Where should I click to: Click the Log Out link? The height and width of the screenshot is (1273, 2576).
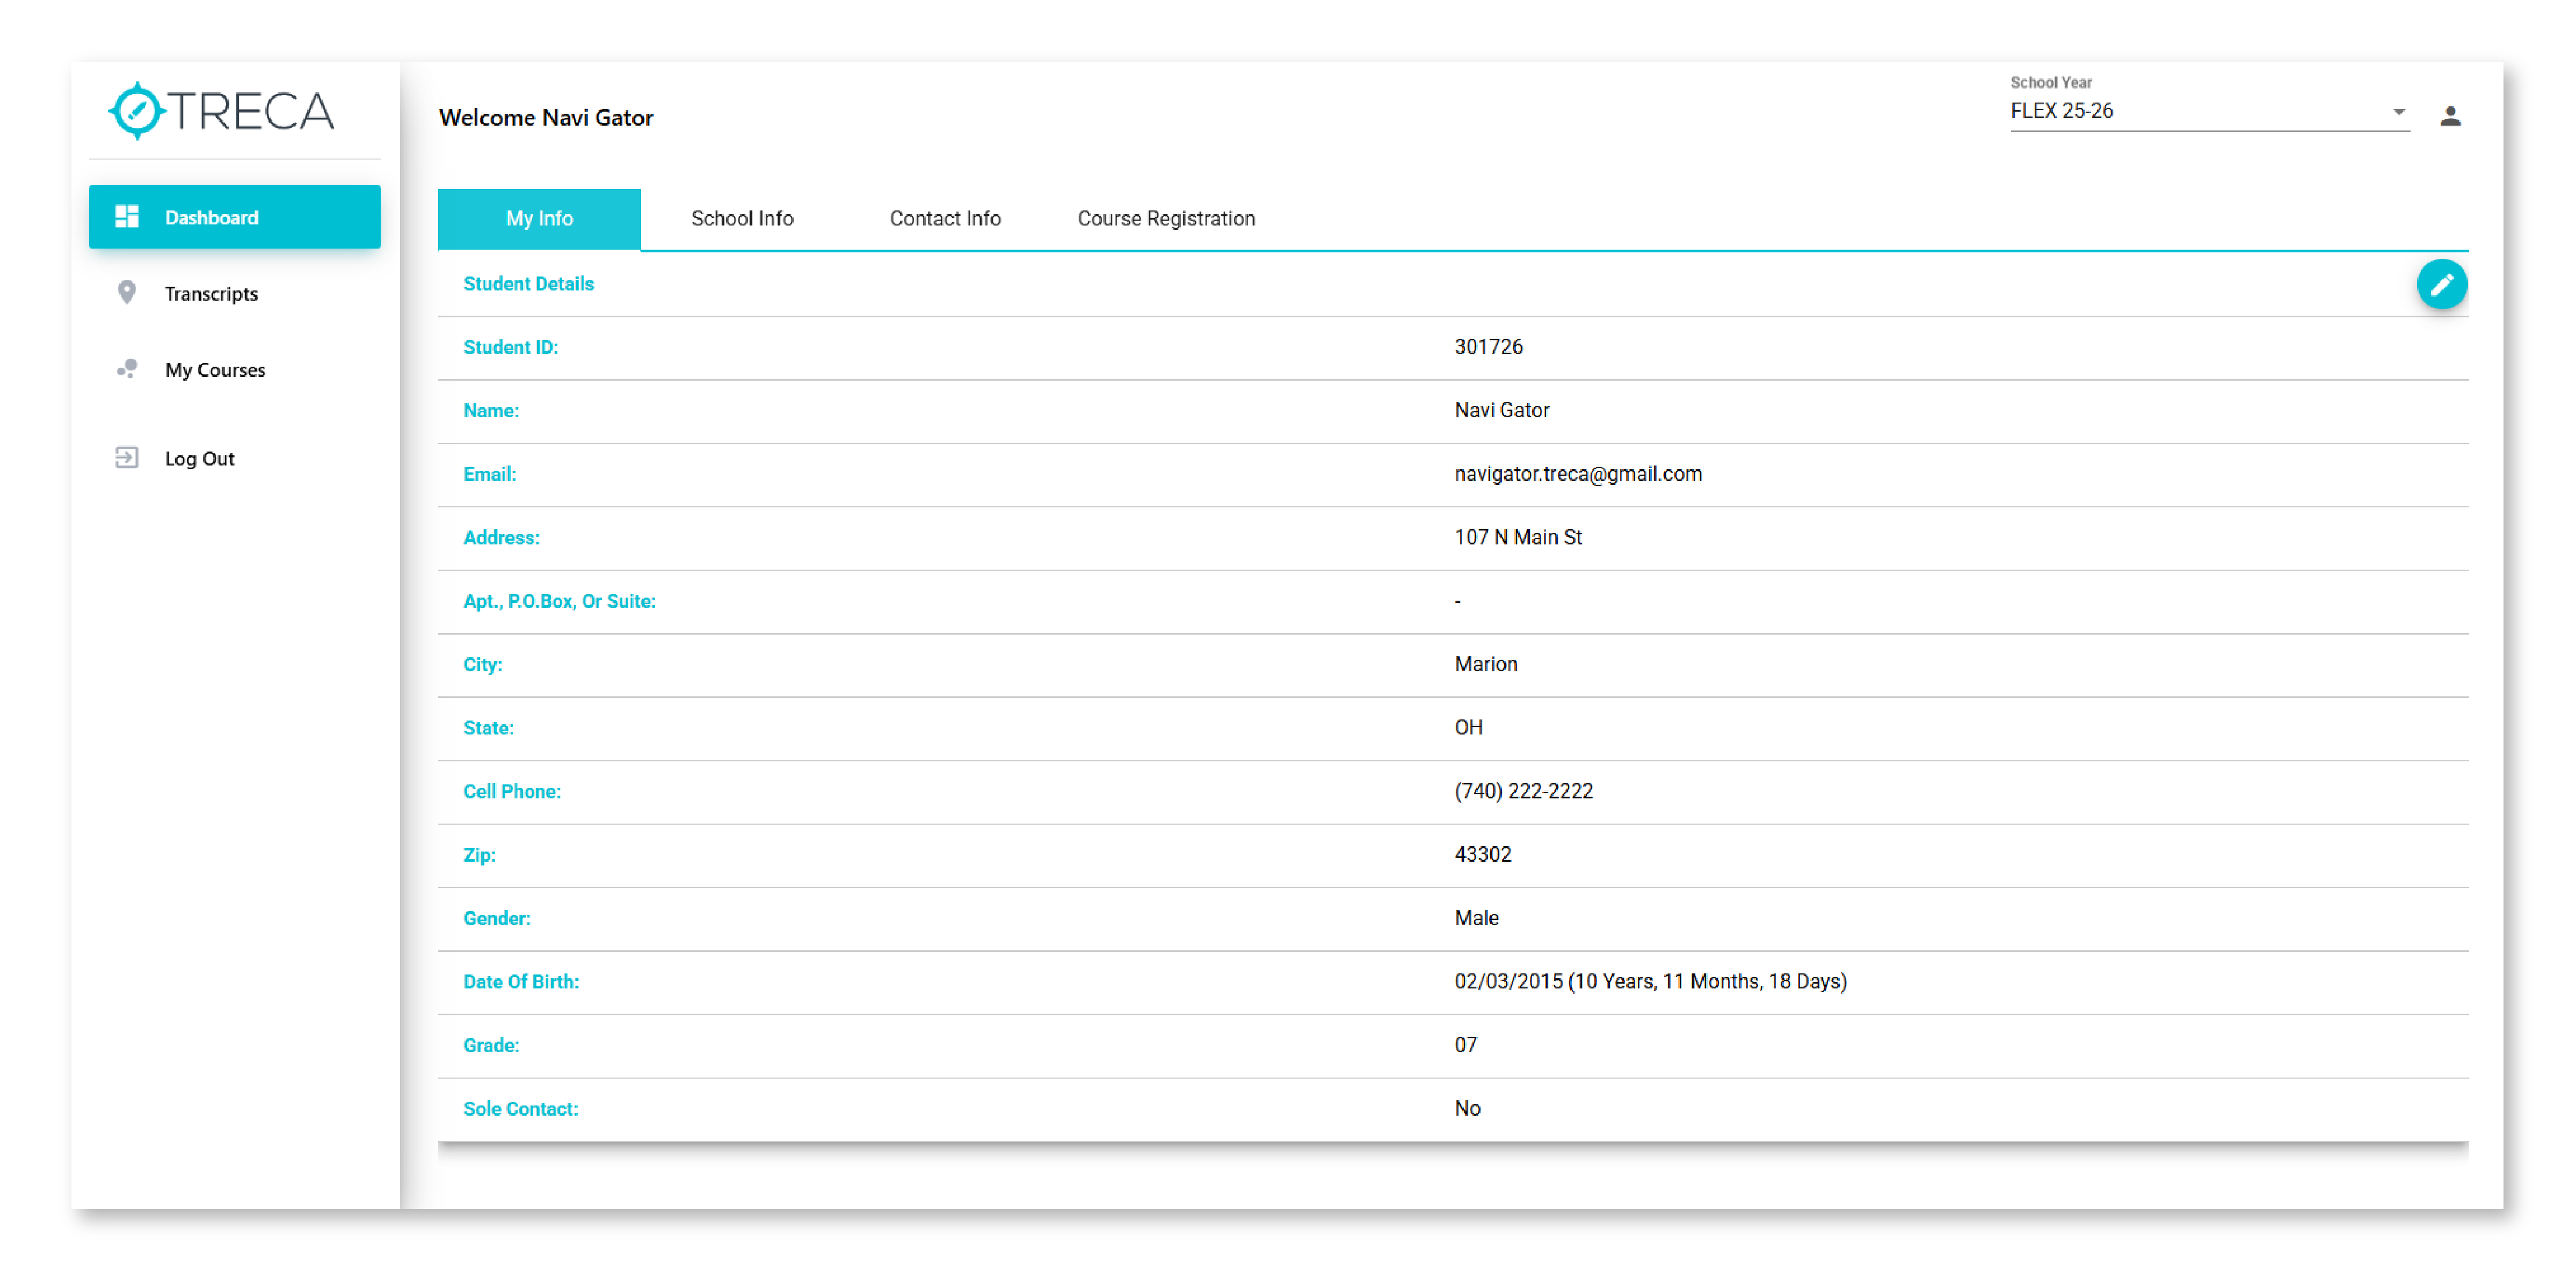point(199,458)
